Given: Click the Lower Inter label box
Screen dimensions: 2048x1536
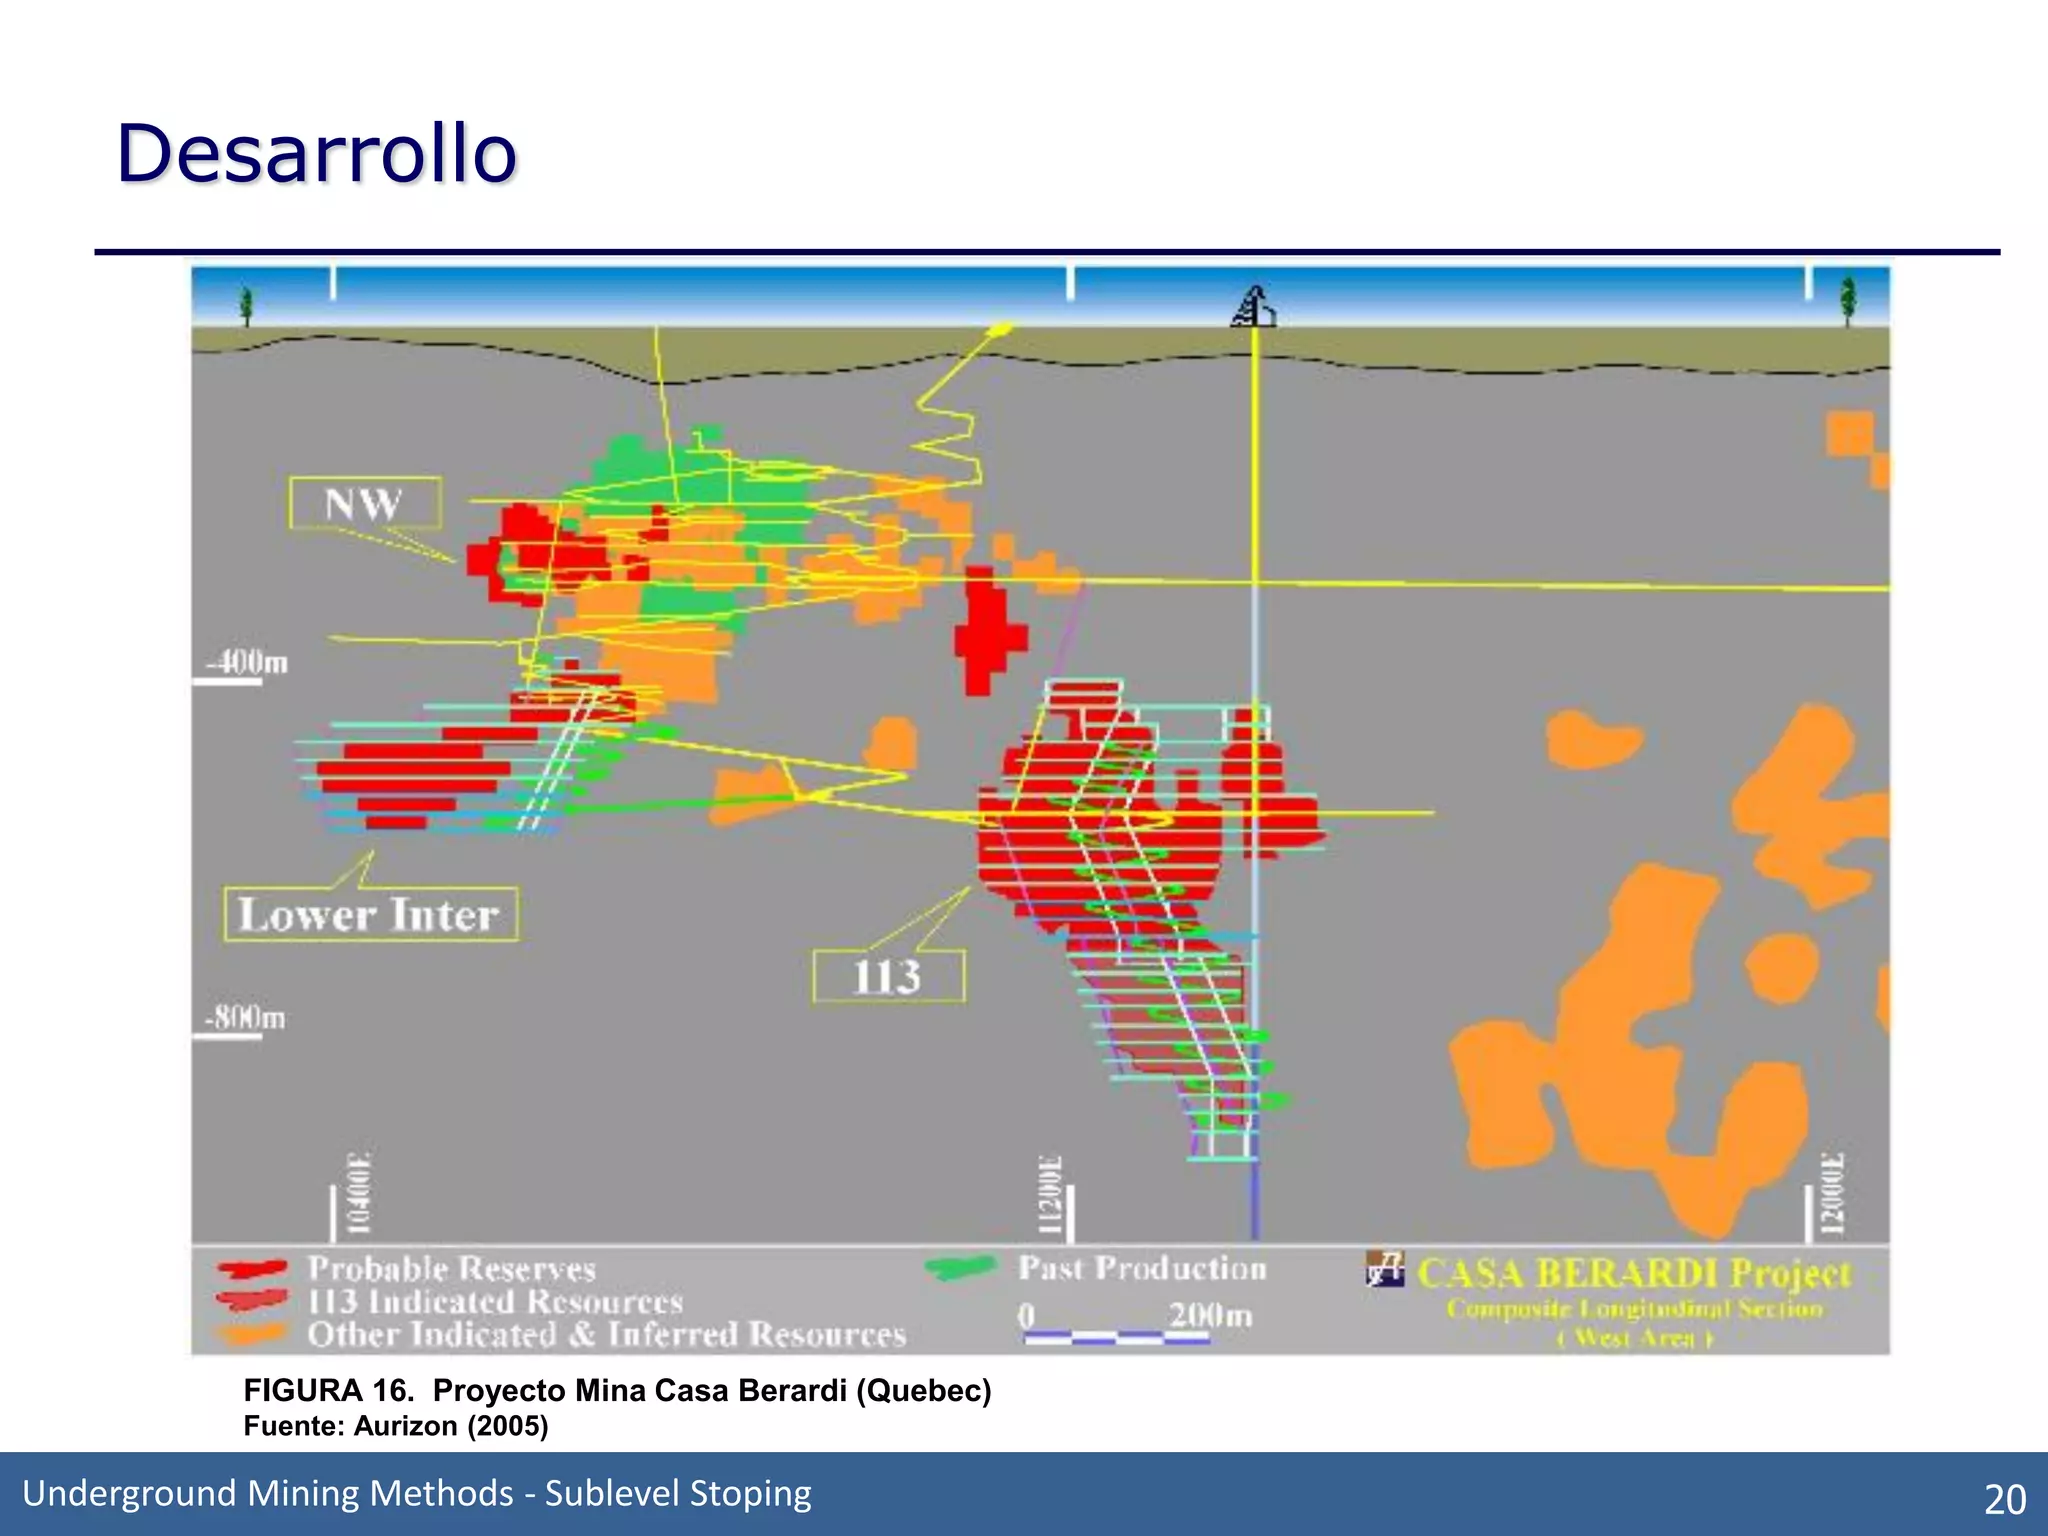Looking at the screenshot, I should click(x=371, y=914).
